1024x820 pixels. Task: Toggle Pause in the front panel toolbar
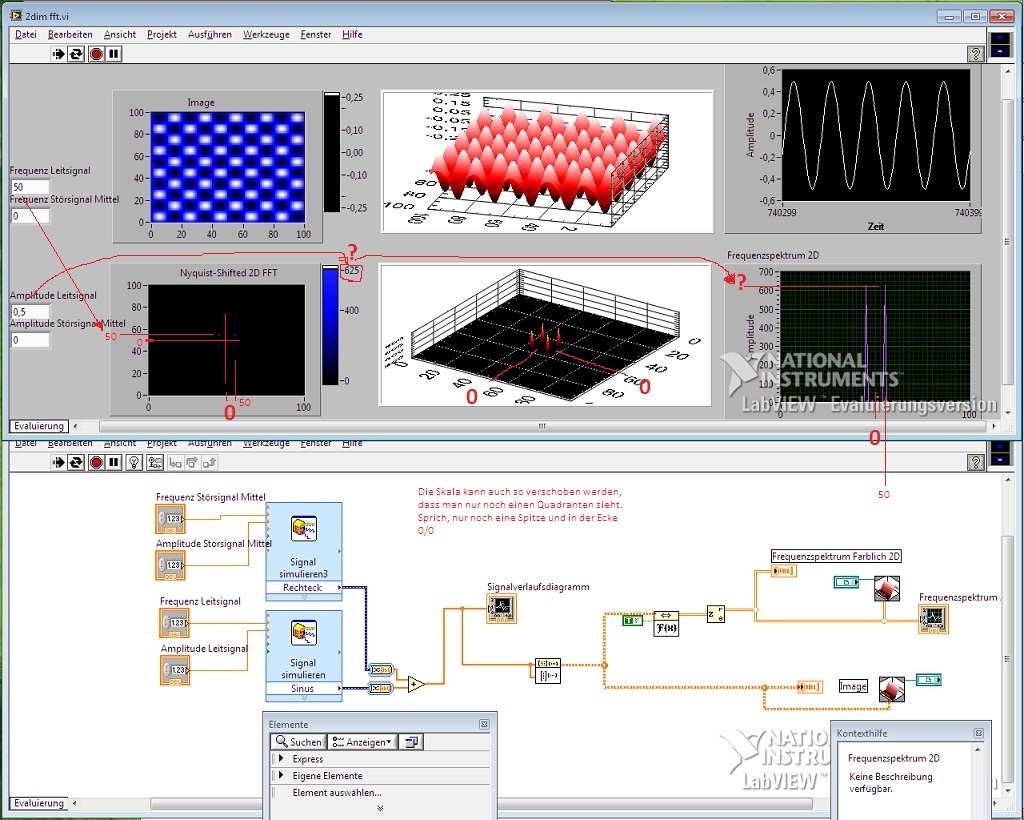[114, 54]
